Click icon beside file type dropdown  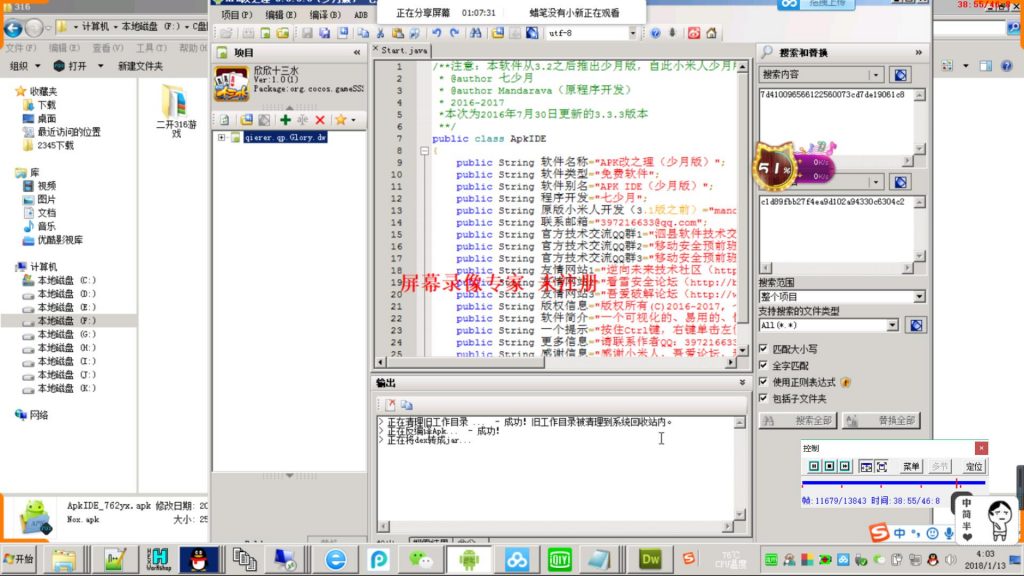pos(916,325)
